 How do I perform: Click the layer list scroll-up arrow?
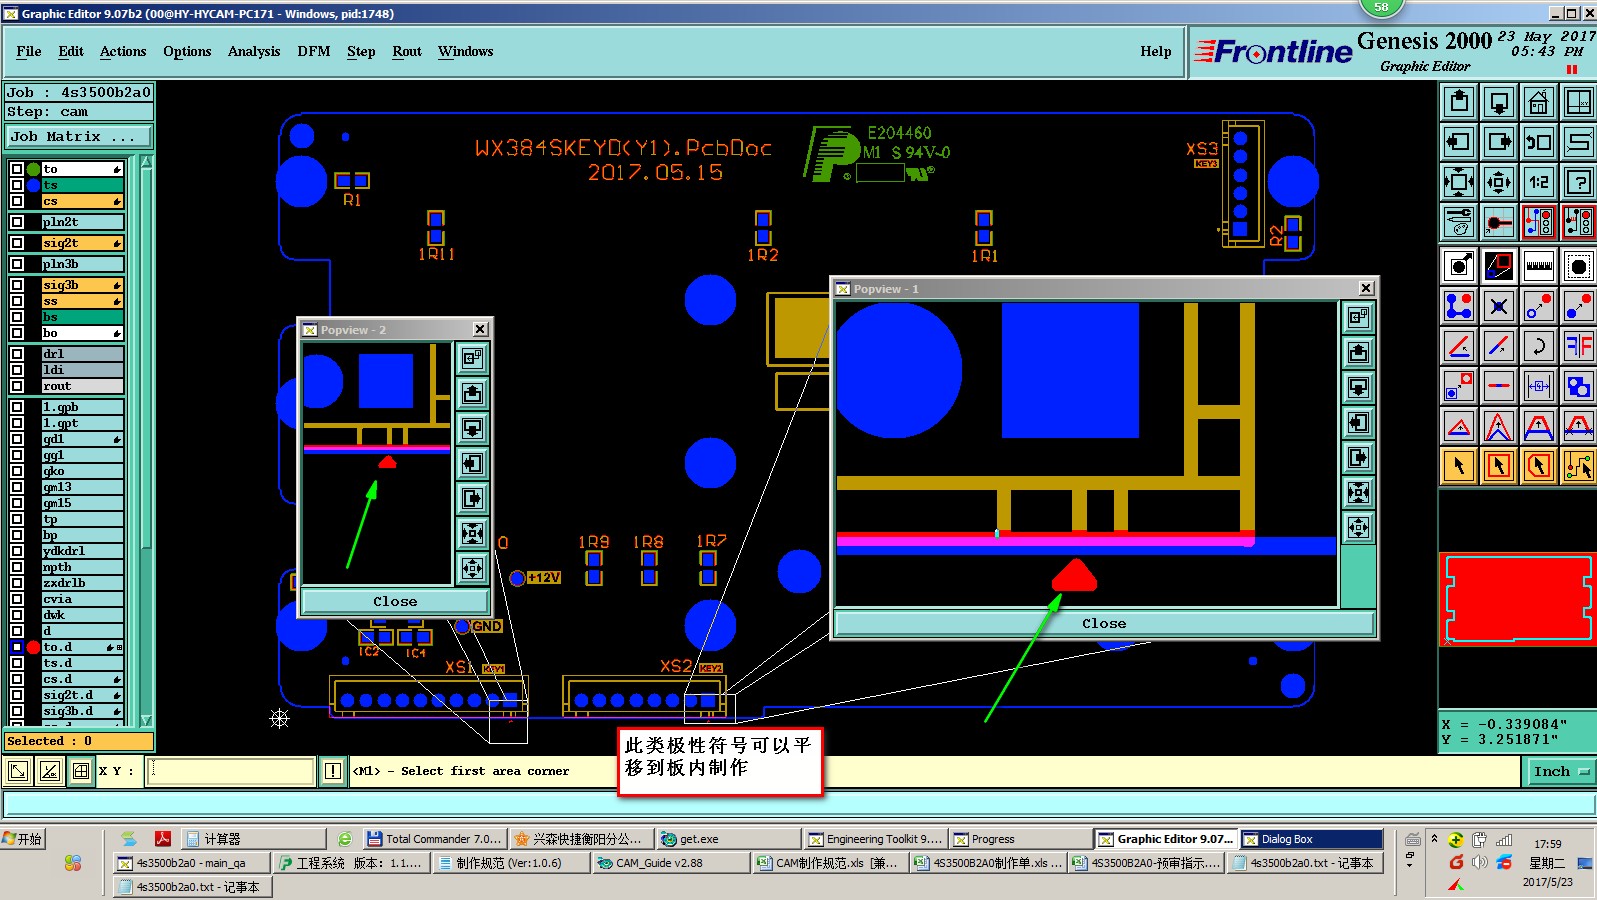[147, 162]
